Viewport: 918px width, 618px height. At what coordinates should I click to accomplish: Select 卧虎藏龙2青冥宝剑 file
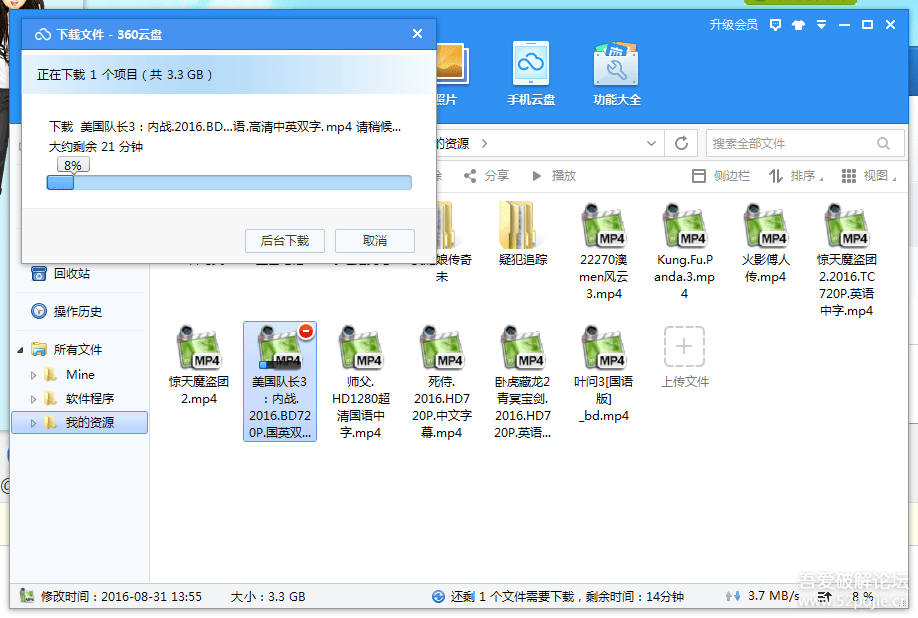pyautogui.click(x=522, y=382)
